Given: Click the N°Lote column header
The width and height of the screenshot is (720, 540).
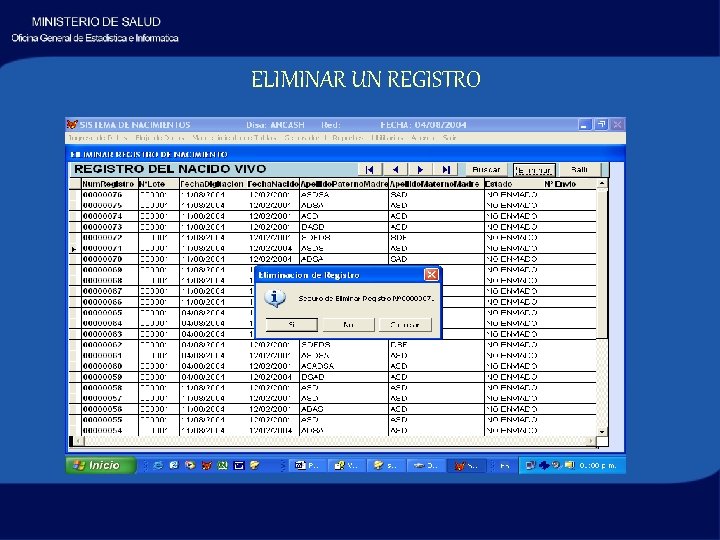Looking at the screenshot, I should point(158,184).
